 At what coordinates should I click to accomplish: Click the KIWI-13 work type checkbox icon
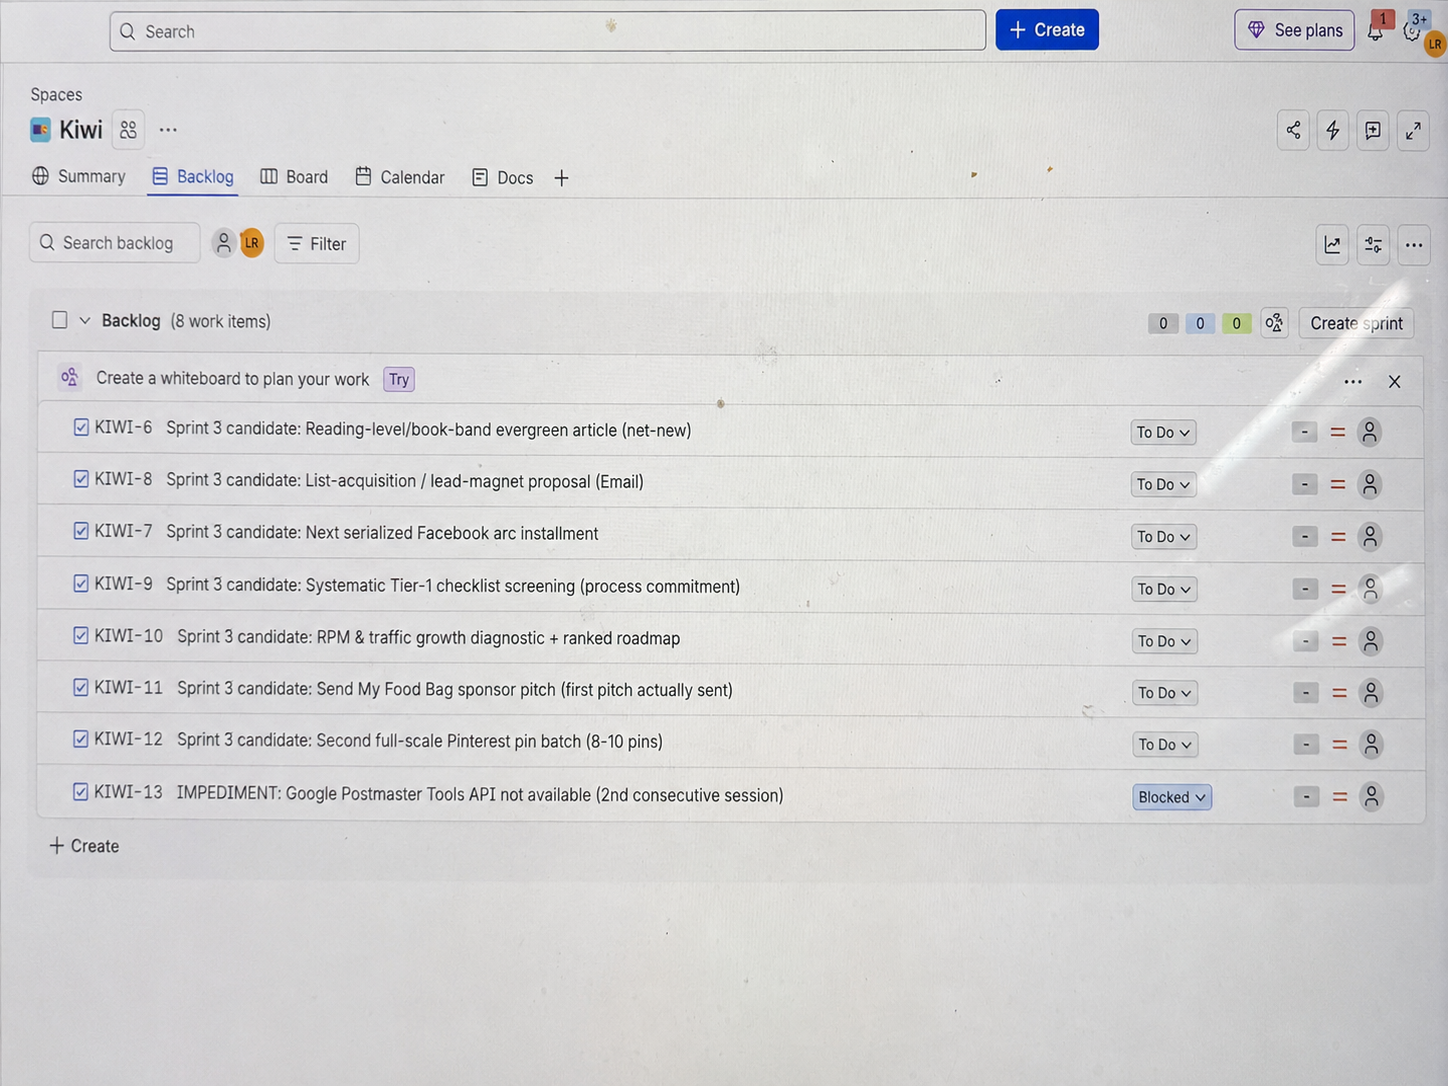pos(81,791)
